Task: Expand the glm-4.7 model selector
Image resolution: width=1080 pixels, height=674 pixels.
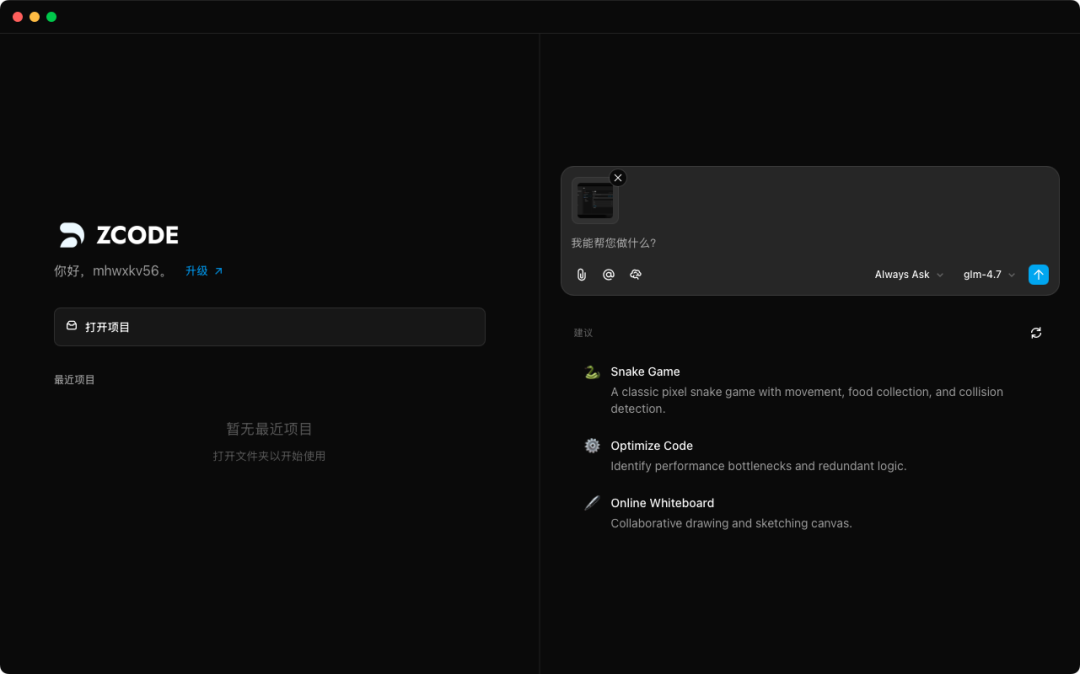Action: [988, 275]
